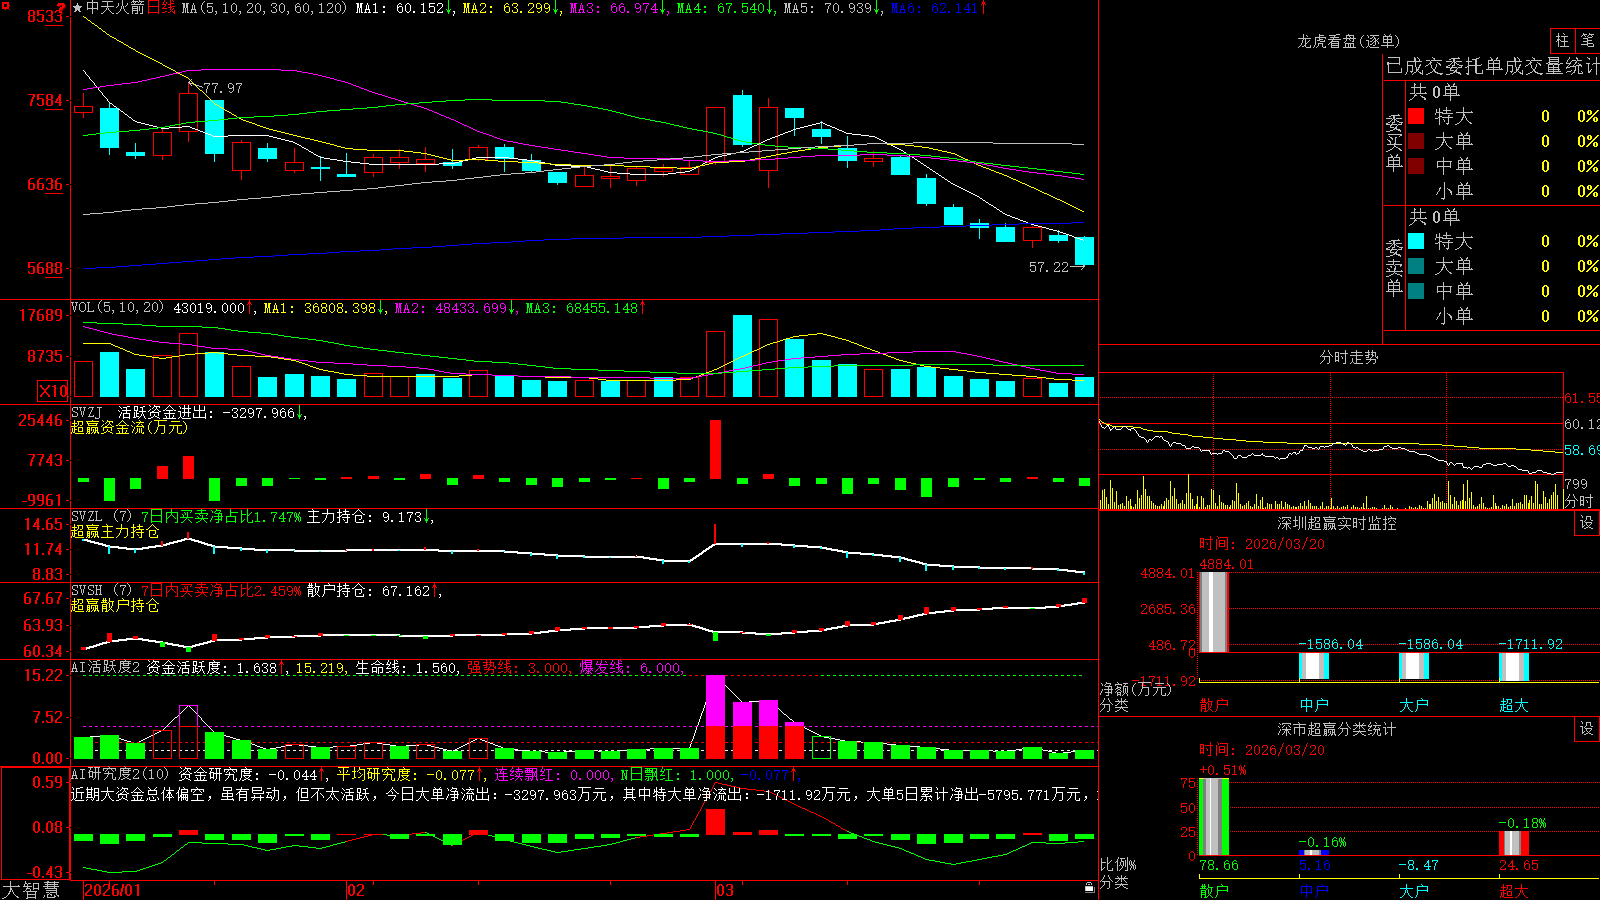
Task: Click the dark red 大单 buy-order swatch
Action: (x=1416, y=141)
